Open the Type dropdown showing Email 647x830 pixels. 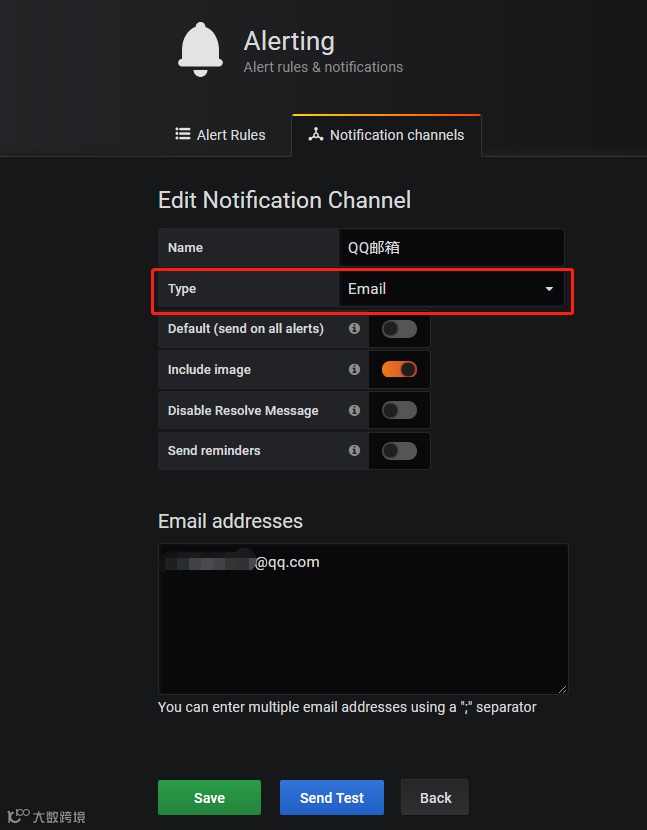tap(451, 288)
